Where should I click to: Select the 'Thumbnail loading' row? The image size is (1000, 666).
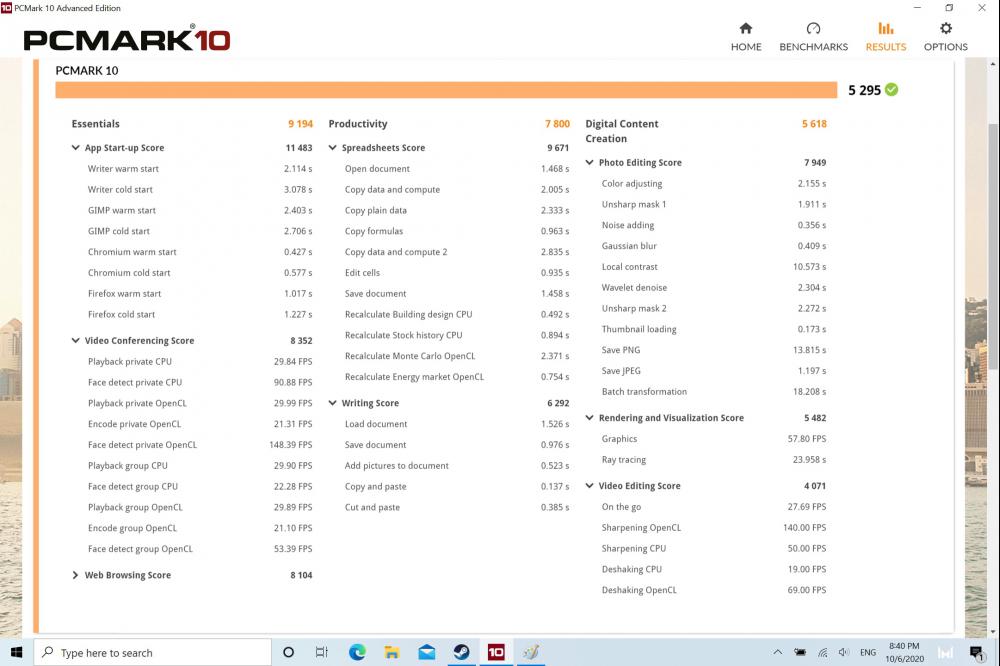click(x=714, y=329)
